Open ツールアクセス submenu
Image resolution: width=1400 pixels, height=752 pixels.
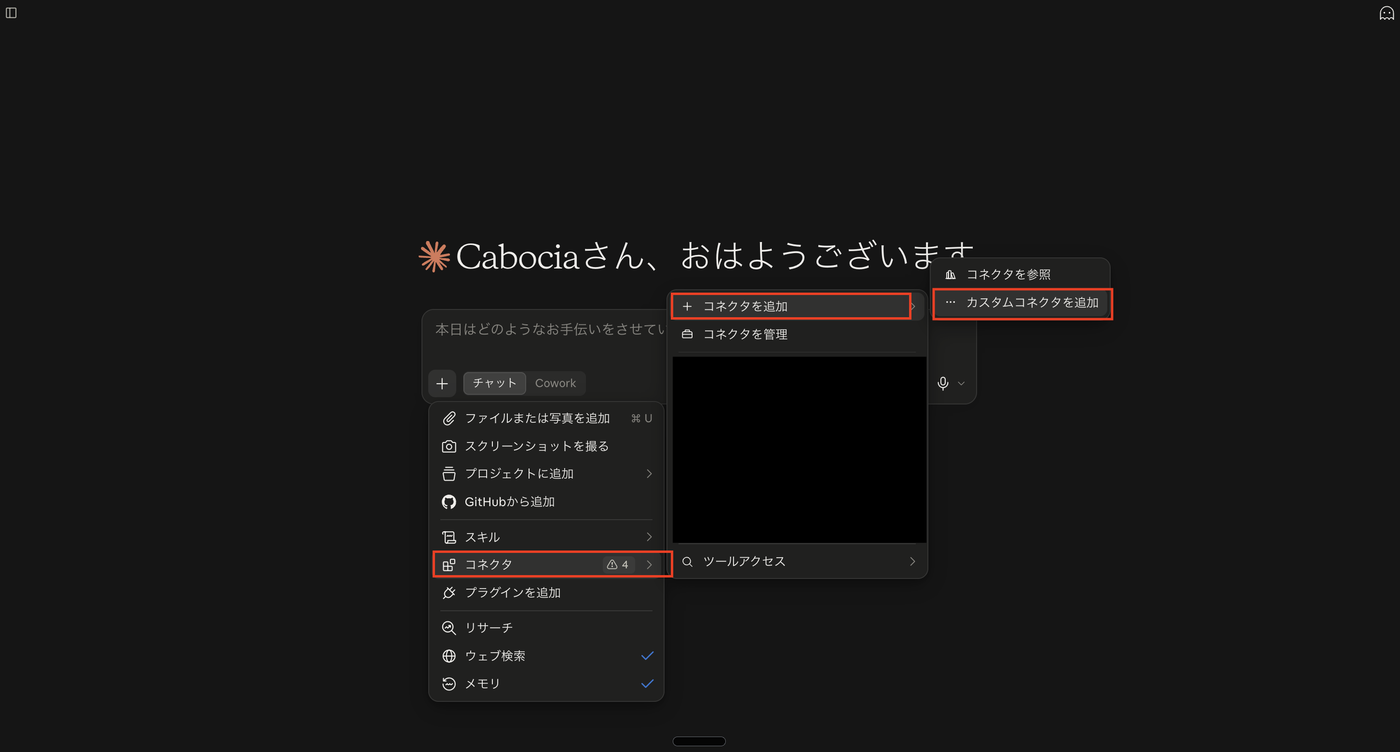tap(797, 562)
